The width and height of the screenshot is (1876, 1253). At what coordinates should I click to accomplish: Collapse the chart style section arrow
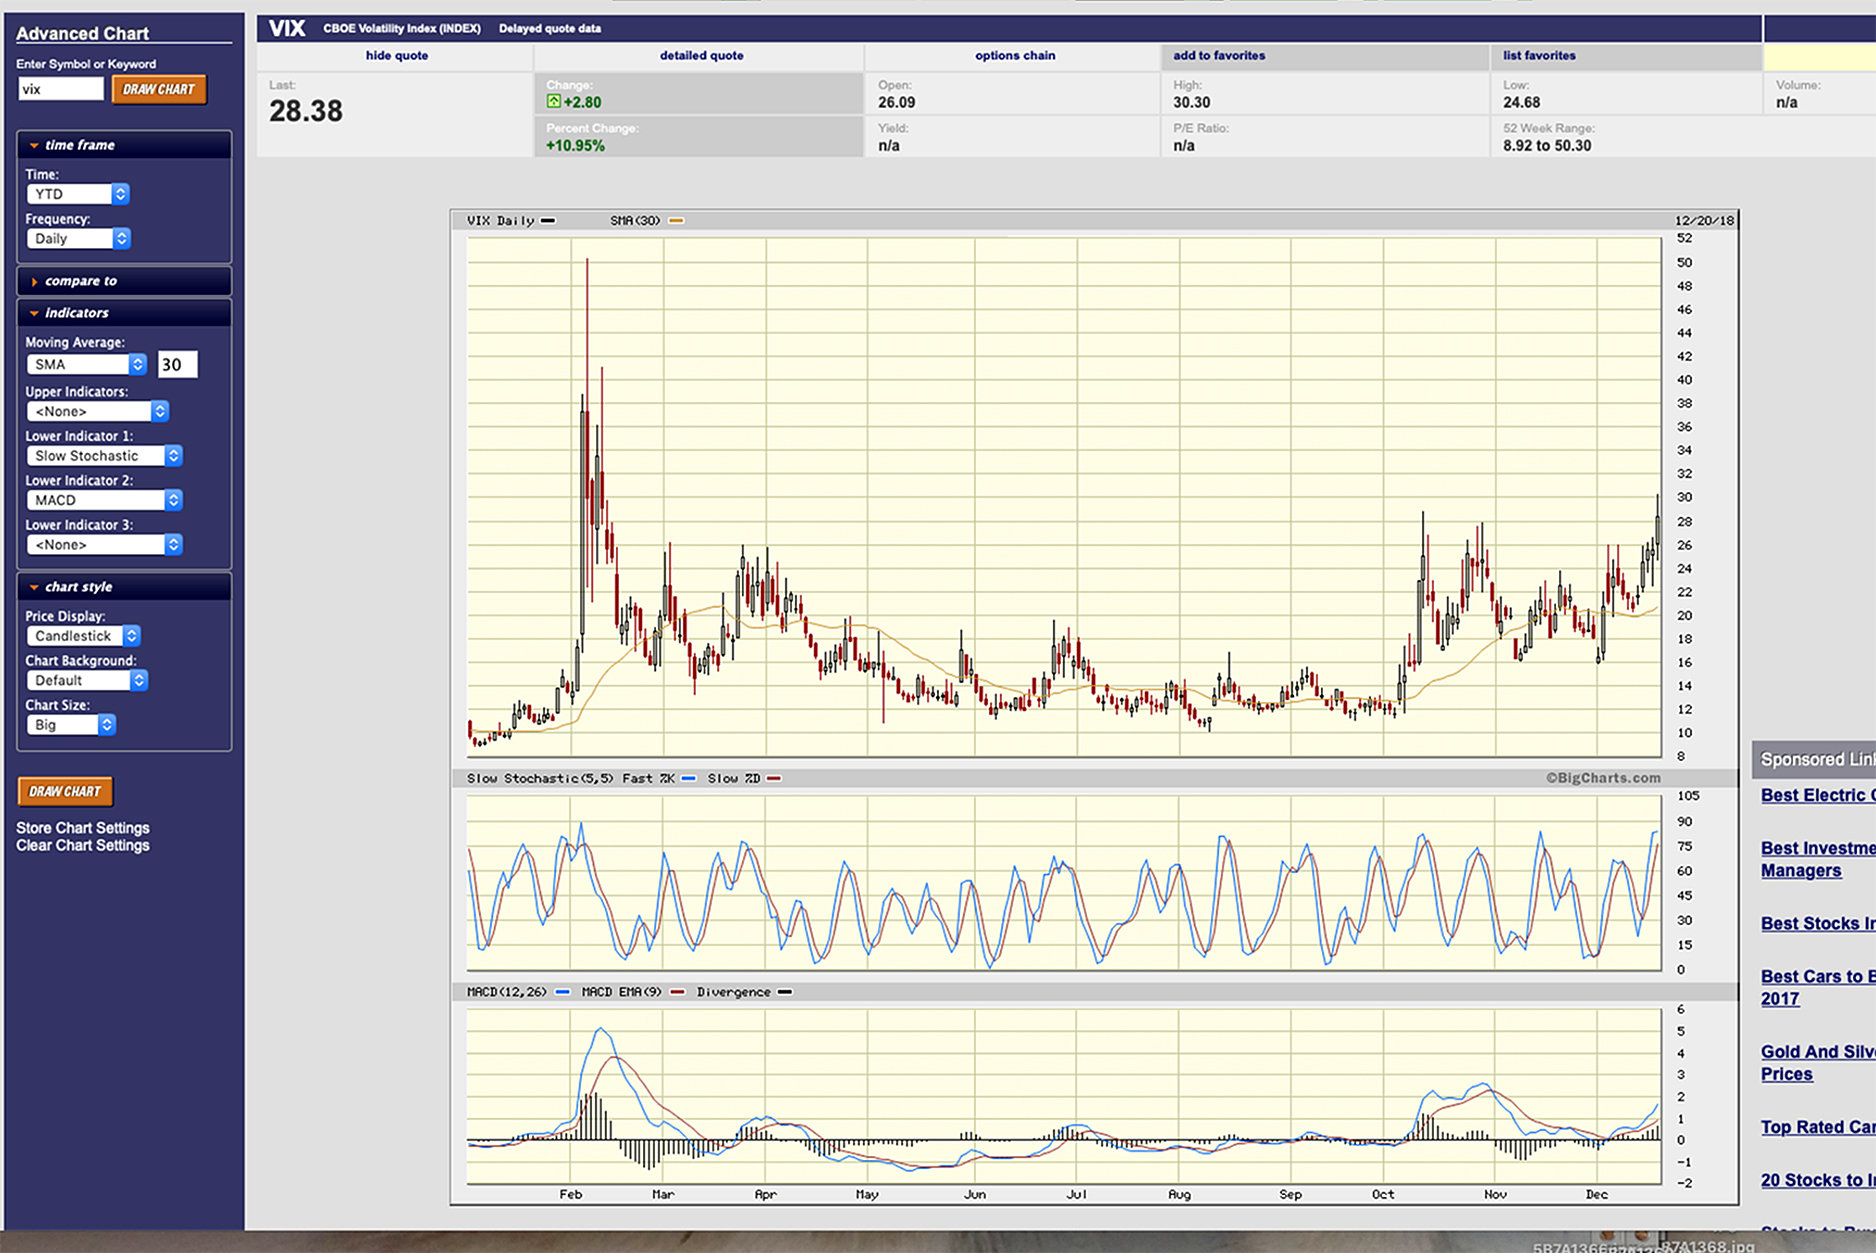click(x=34, y=588)
